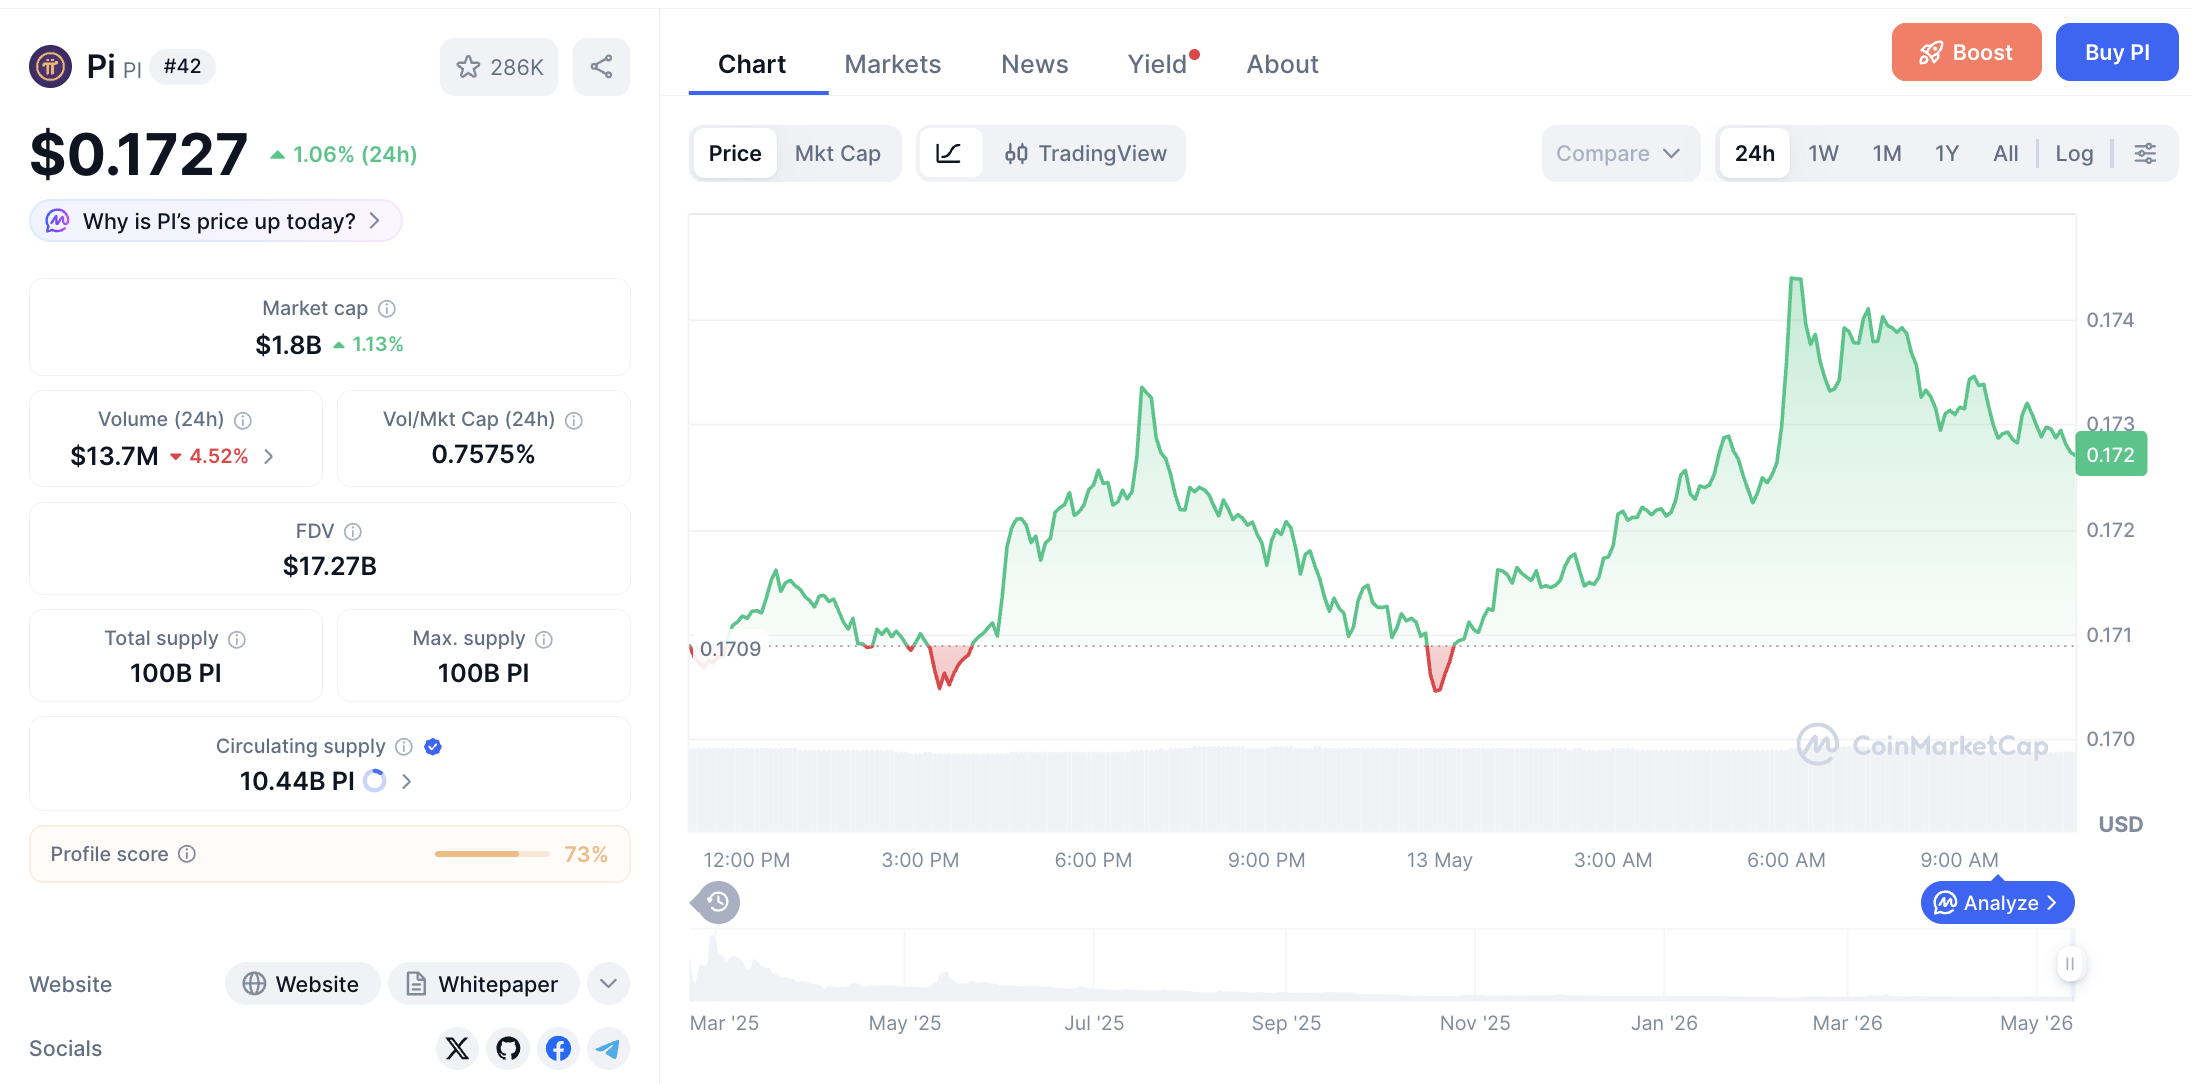Screen dimensions: 2192x1084
Task: Click the historical range navigator mini chart
Action: 1380,964
